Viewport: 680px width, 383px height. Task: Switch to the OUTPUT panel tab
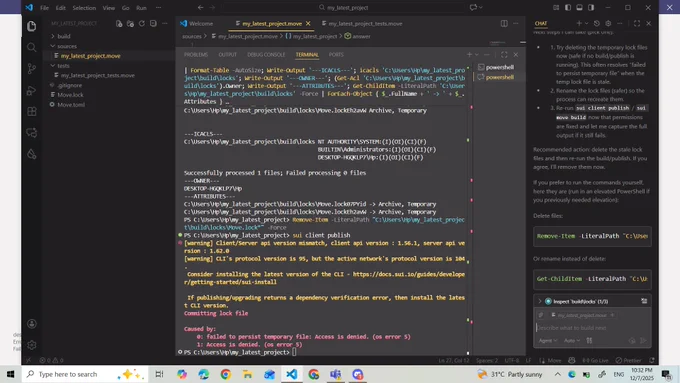coord(227,55)
